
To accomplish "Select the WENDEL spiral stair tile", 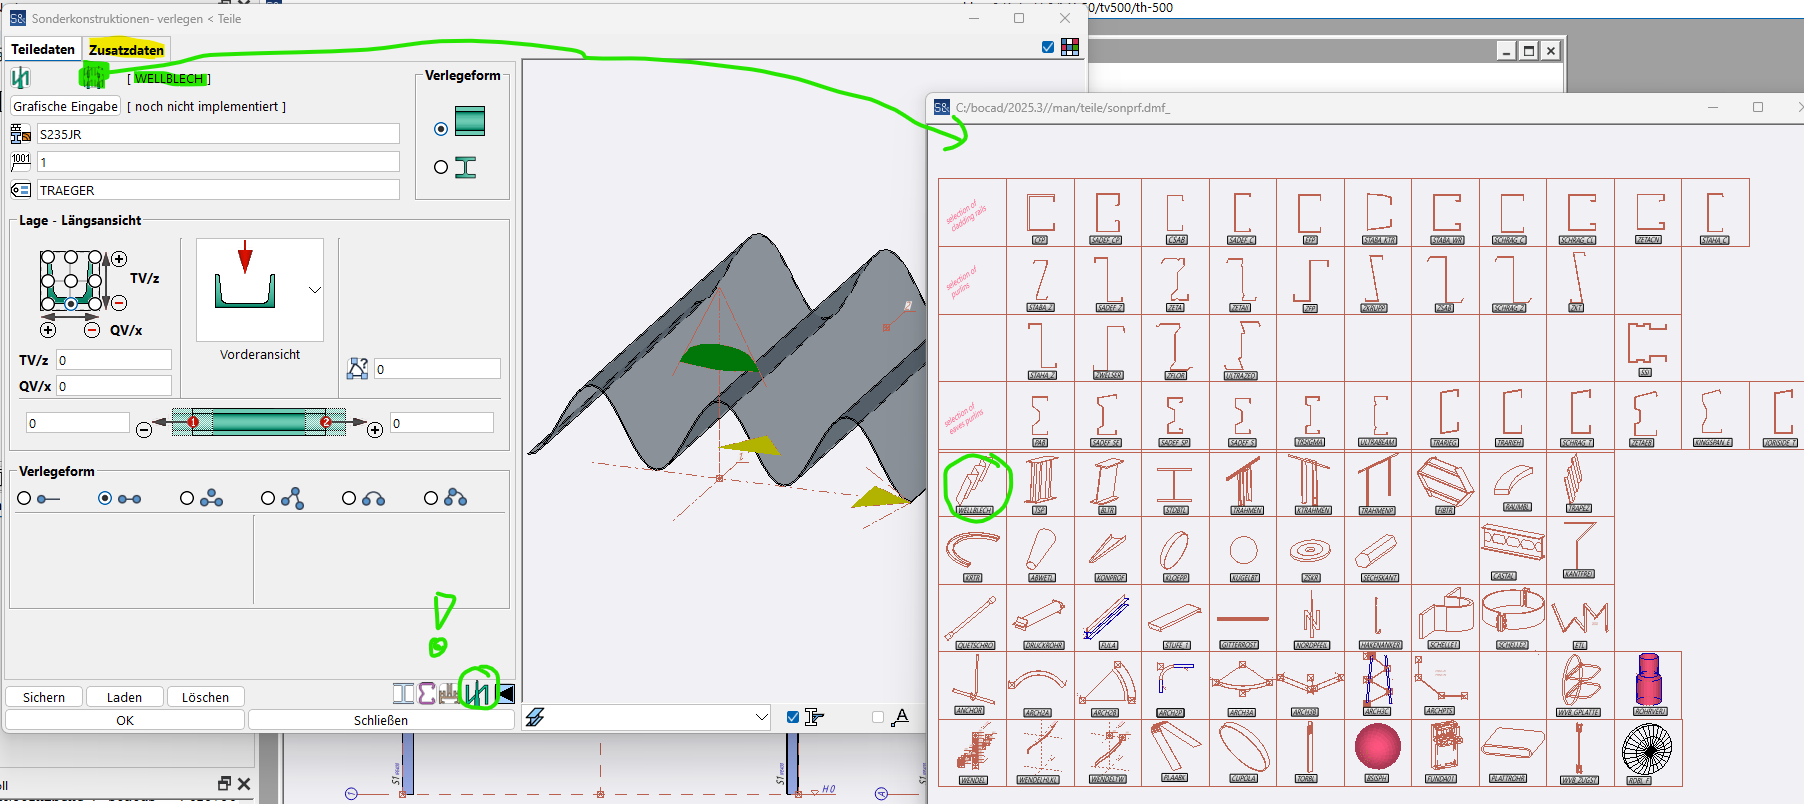I will pos(973,753).
